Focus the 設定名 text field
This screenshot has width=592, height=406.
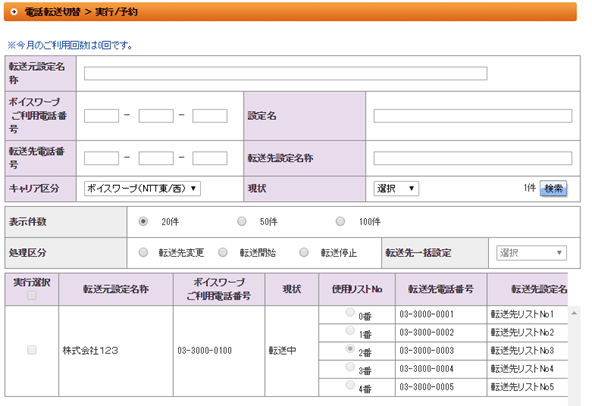pos(473,116)
